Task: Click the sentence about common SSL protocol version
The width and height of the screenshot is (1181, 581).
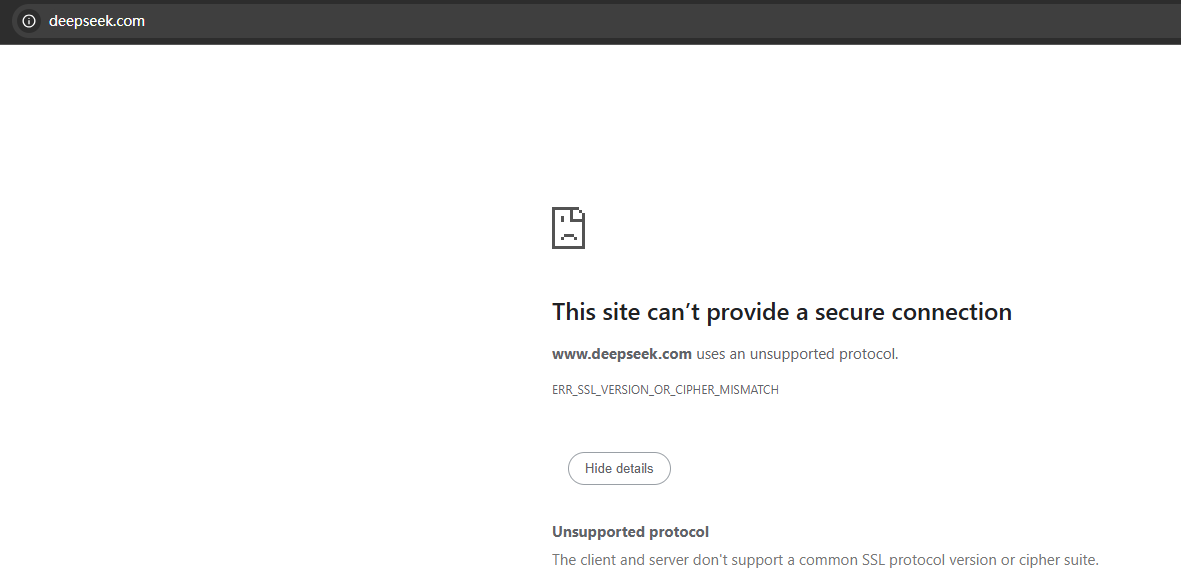Action: tap(825, 560)
